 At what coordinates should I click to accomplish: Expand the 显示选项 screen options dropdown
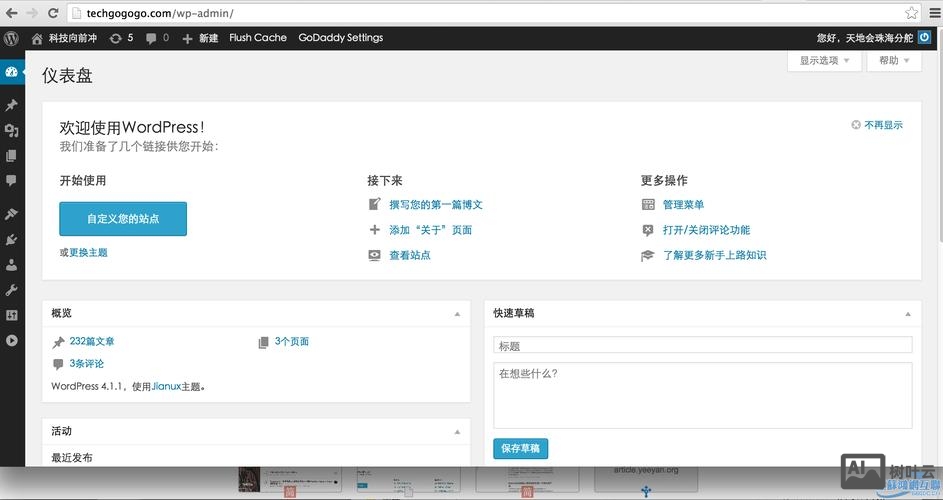[x=825, y=61]
